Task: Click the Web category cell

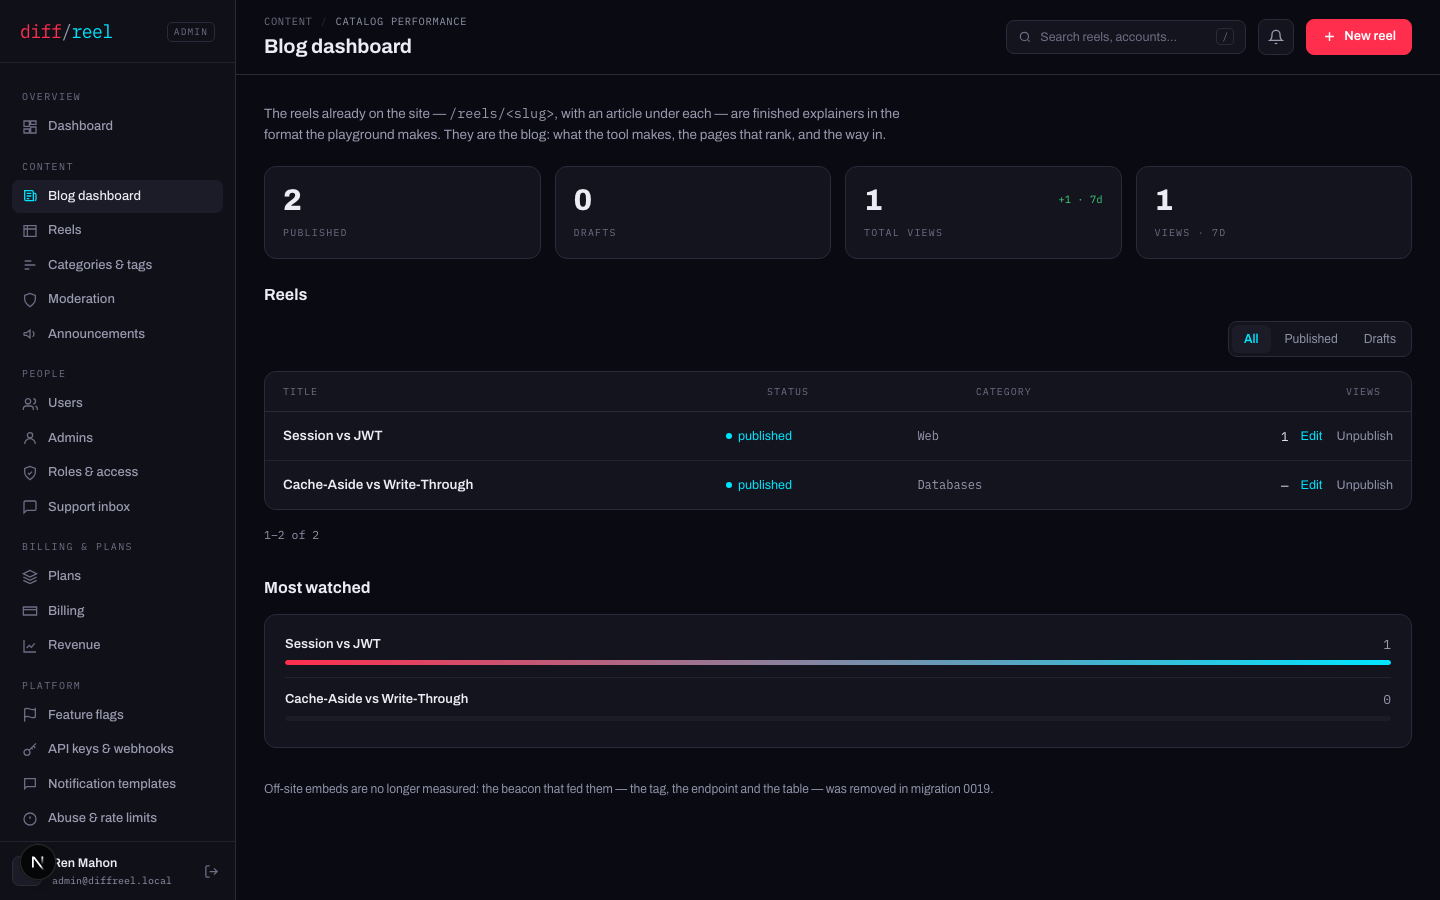Action: click(x=928, y=436)
